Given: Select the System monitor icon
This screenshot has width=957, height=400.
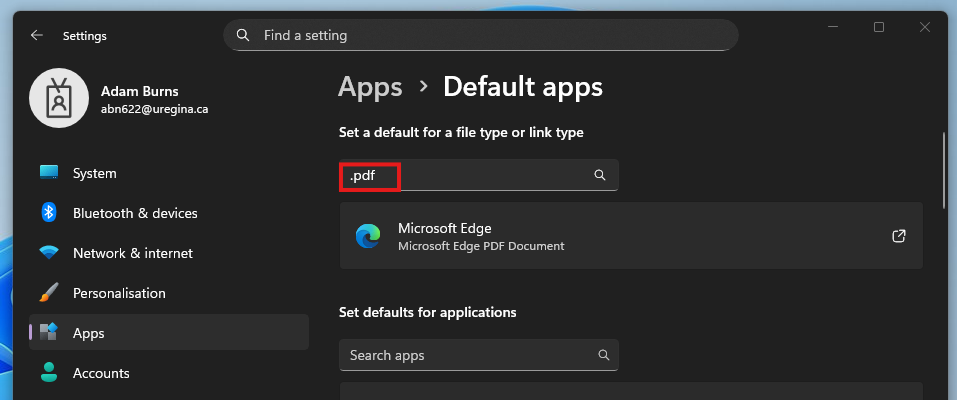Looking at the screenshot, I should [x=49, y=173].
